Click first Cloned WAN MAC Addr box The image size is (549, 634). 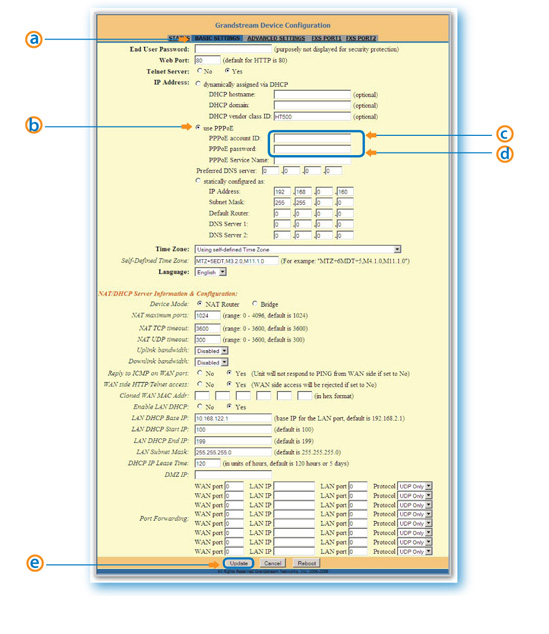[x=202, y=396]
